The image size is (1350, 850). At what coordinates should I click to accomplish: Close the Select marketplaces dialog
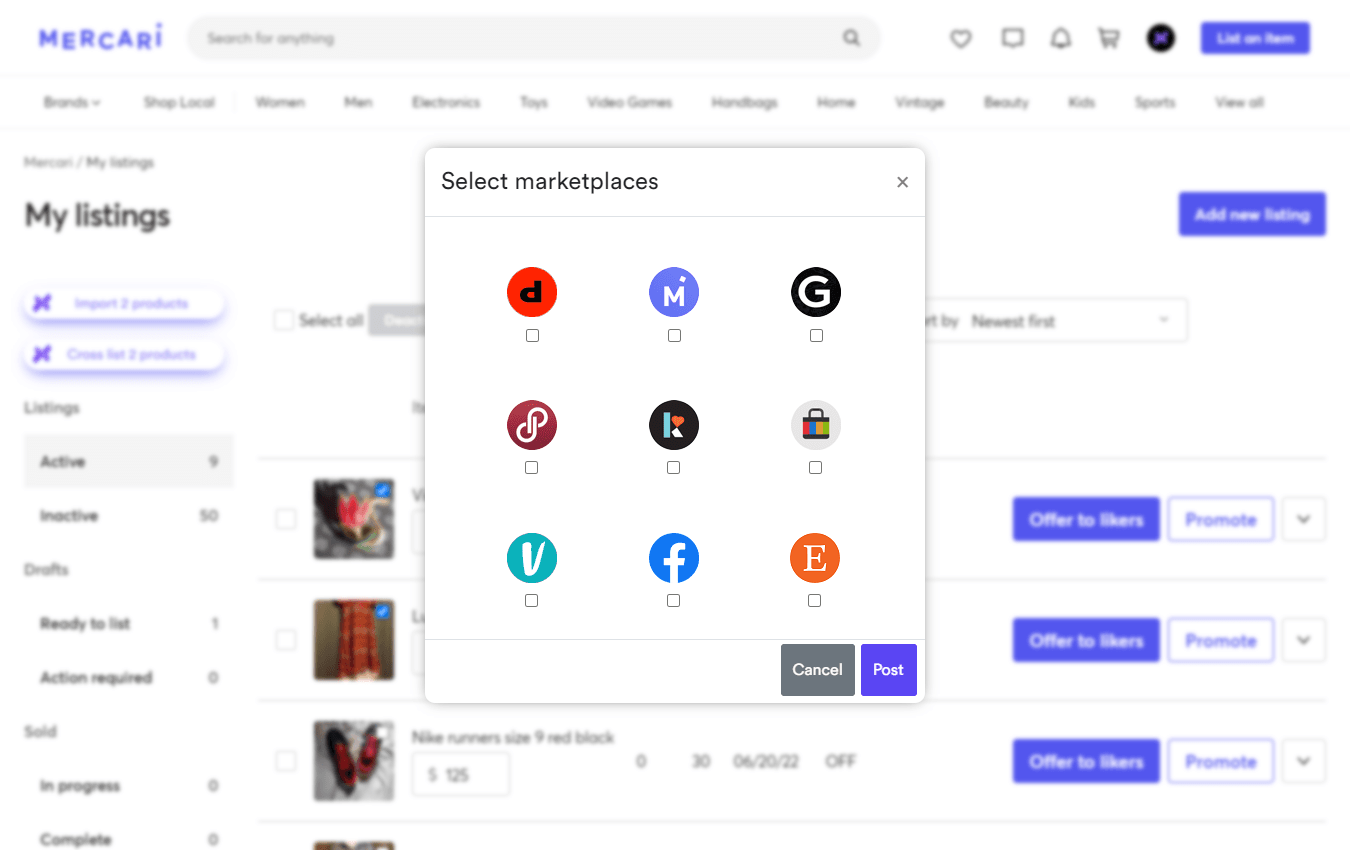tap(902, 182)
